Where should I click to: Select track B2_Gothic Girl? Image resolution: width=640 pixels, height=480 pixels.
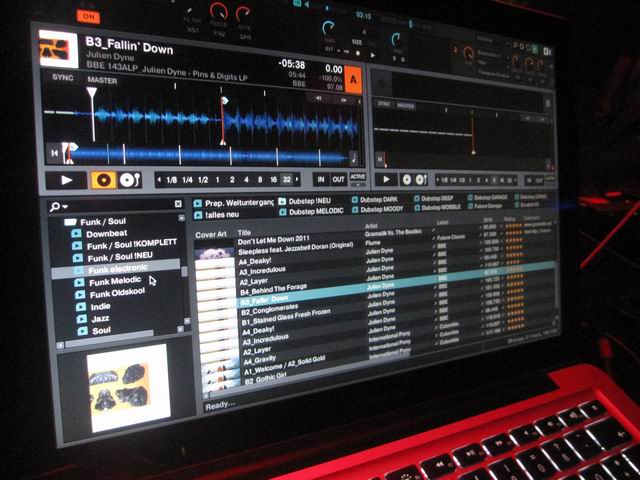264,380
